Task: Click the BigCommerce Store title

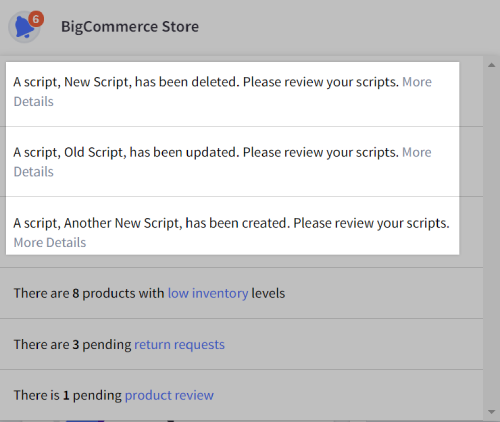Action: tap(130, 27)
